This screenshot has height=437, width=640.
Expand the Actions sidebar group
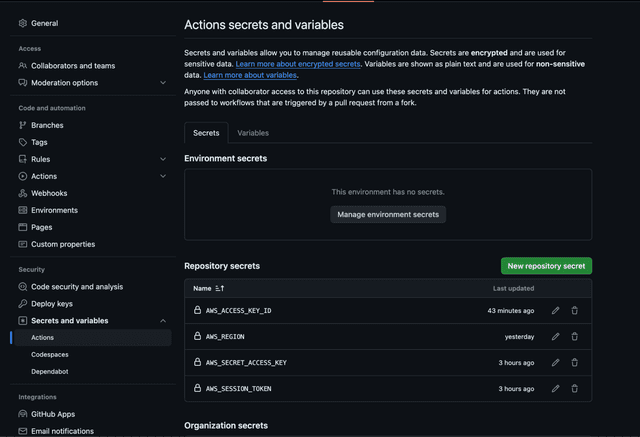[x=163, y=176]
